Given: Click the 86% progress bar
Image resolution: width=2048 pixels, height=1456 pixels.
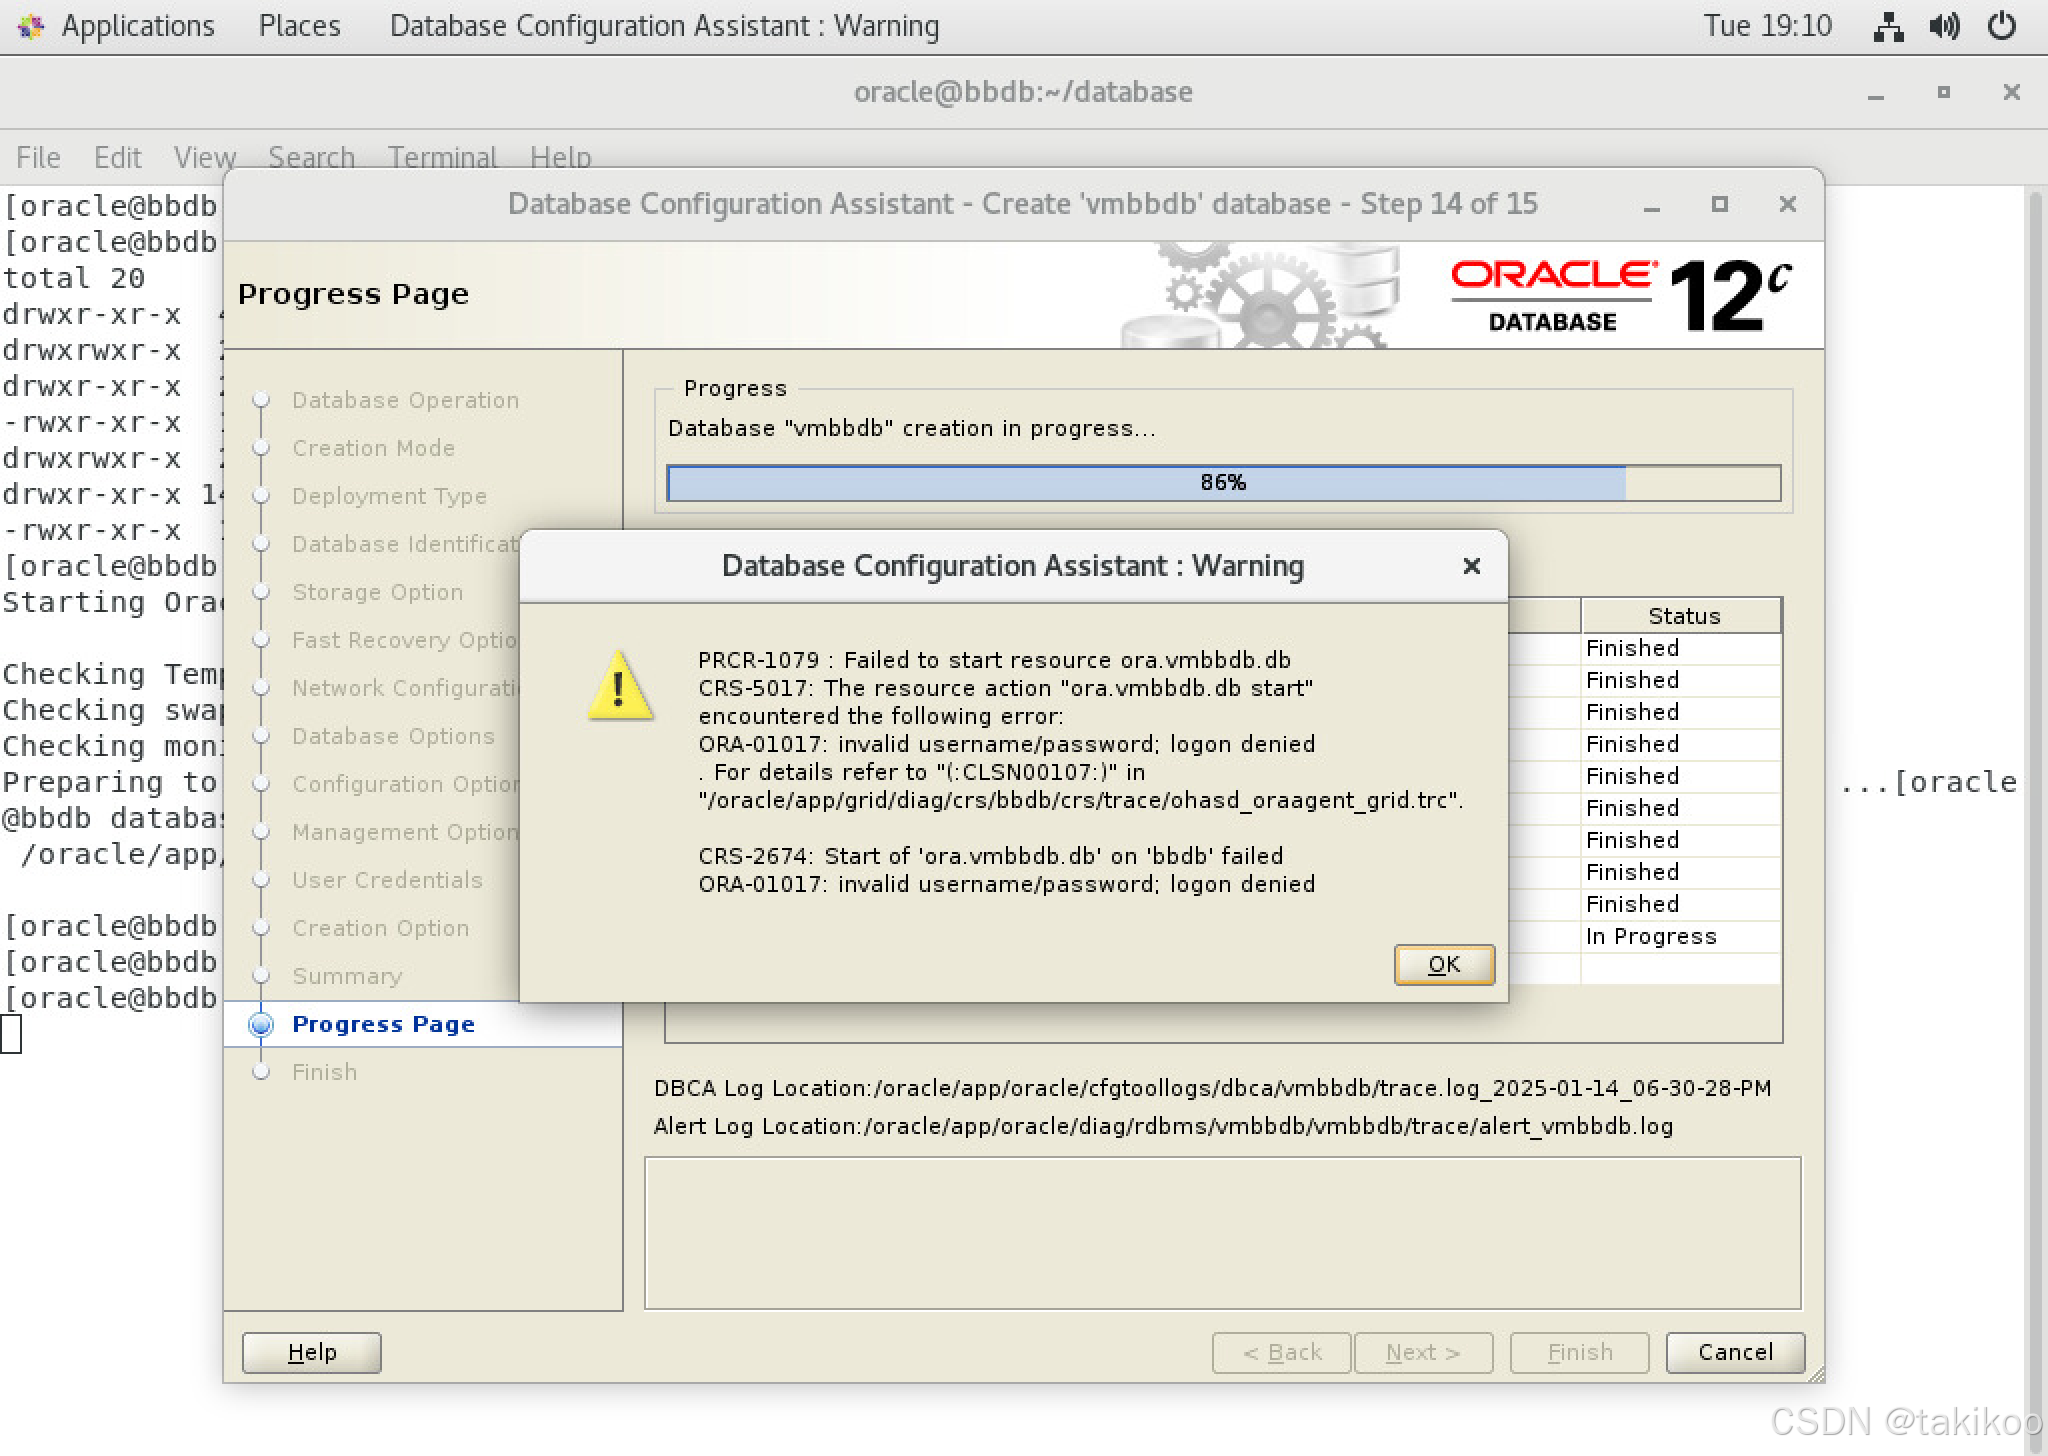Looking at the screenshot, I should [x=1222, y=483].
